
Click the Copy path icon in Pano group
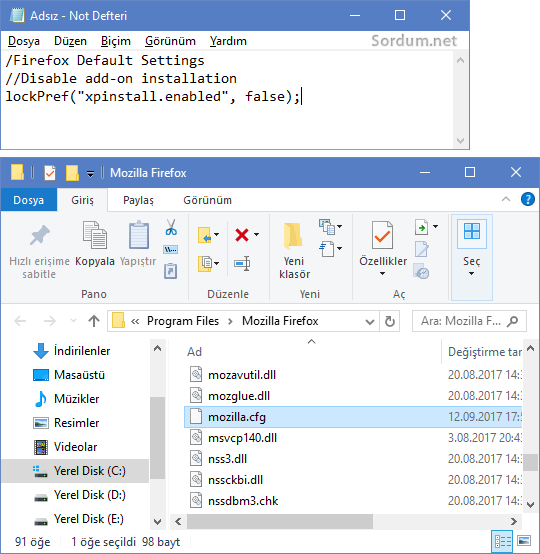pyautogui.click(x=171, y=249)
